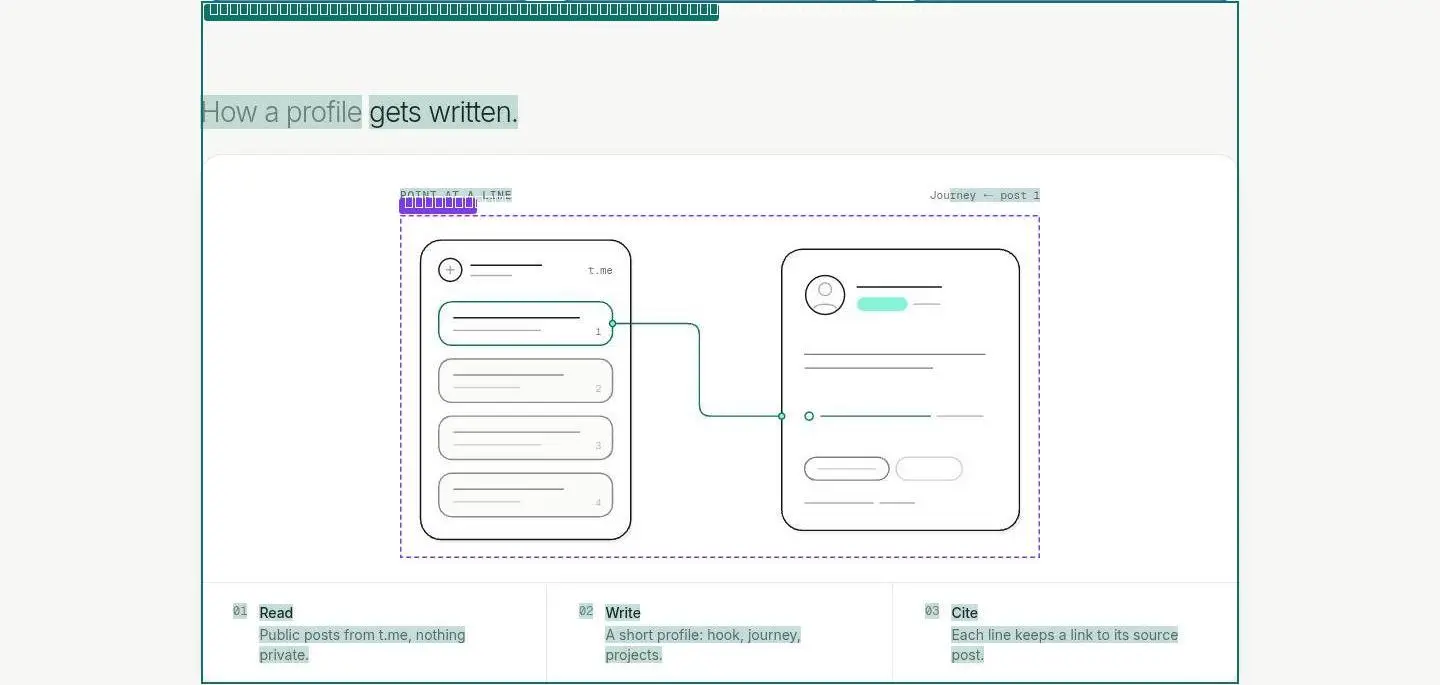Click the "t.me" label in phone mockup
The image size is (1440, 685).
(600, 271)
